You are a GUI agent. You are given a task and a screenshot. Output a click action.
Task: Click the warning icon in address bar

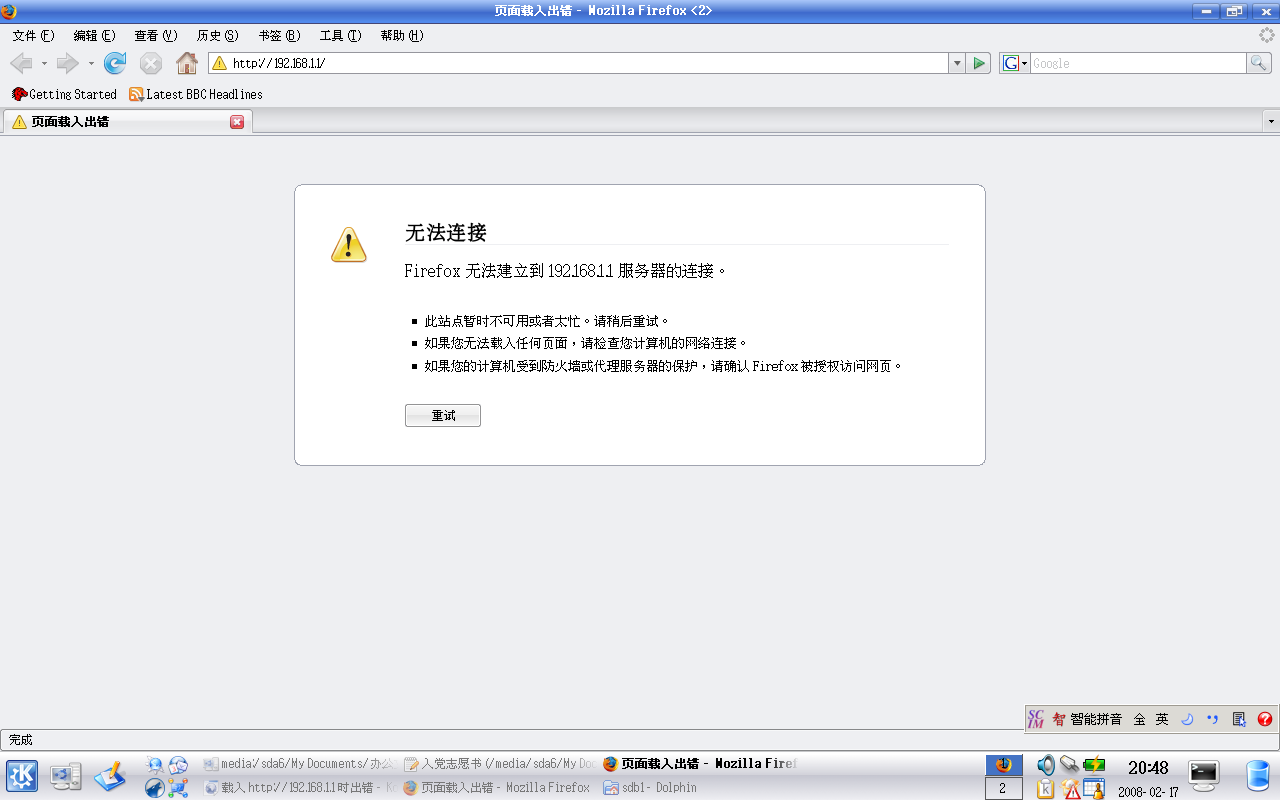(x=220, y=63)
